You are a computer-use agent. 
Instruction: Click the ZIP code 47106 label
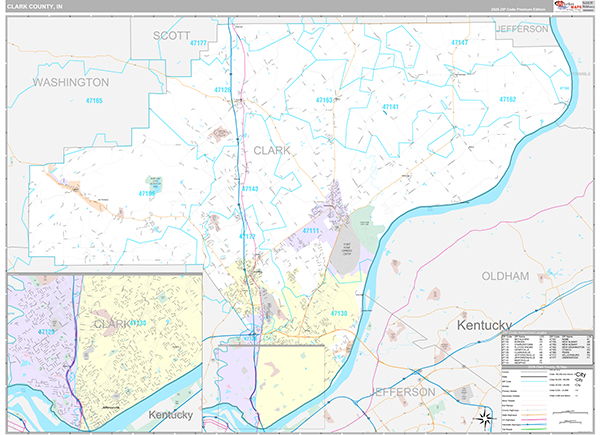coord(146,192)
